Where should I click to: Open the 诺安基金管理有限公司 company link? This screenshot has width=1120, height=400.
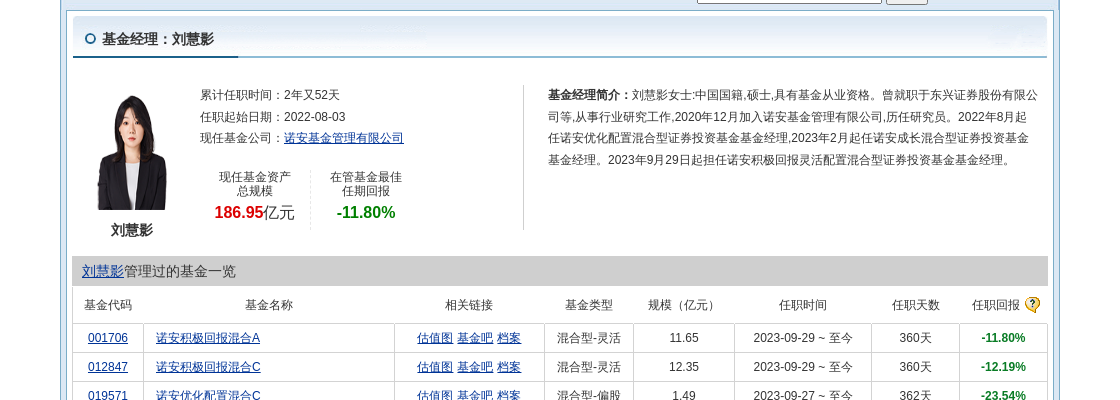click(343, 138)
